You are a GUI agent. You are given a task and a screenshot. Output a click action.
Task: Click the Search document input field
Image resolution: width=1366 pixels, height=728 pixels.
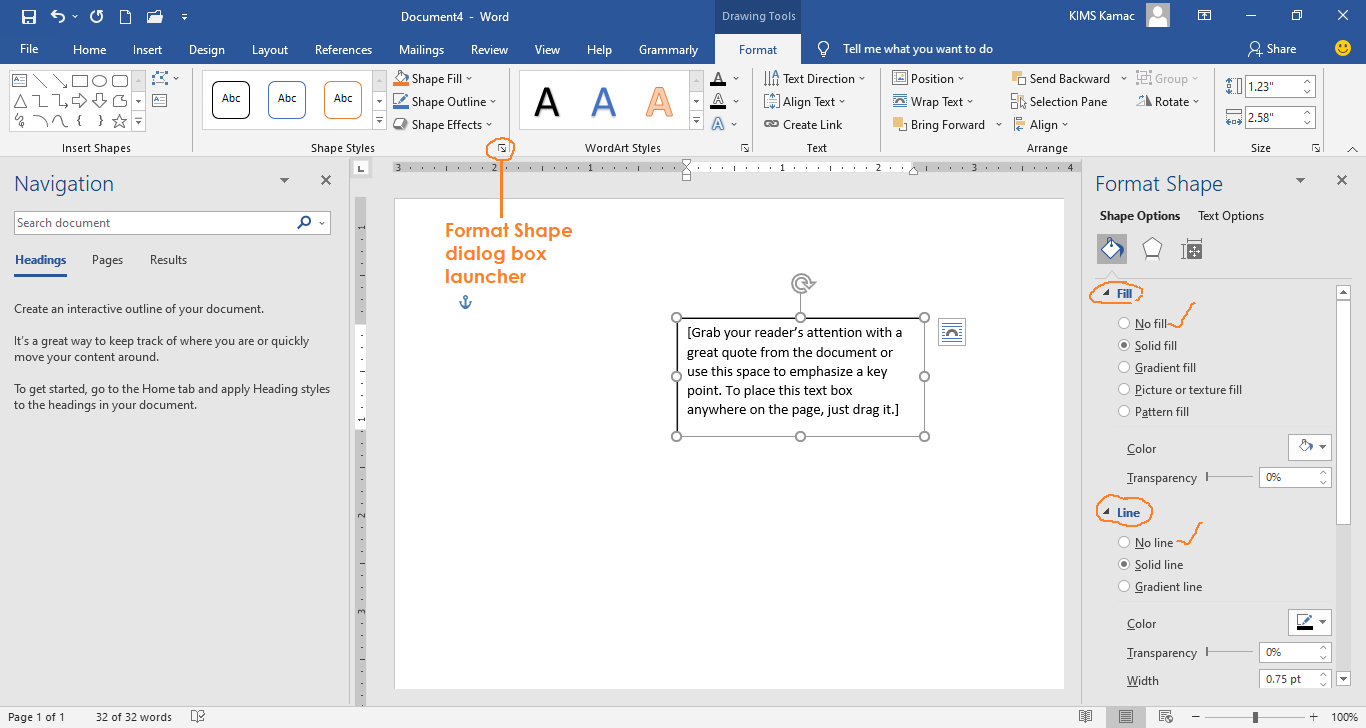pos(155,223)
